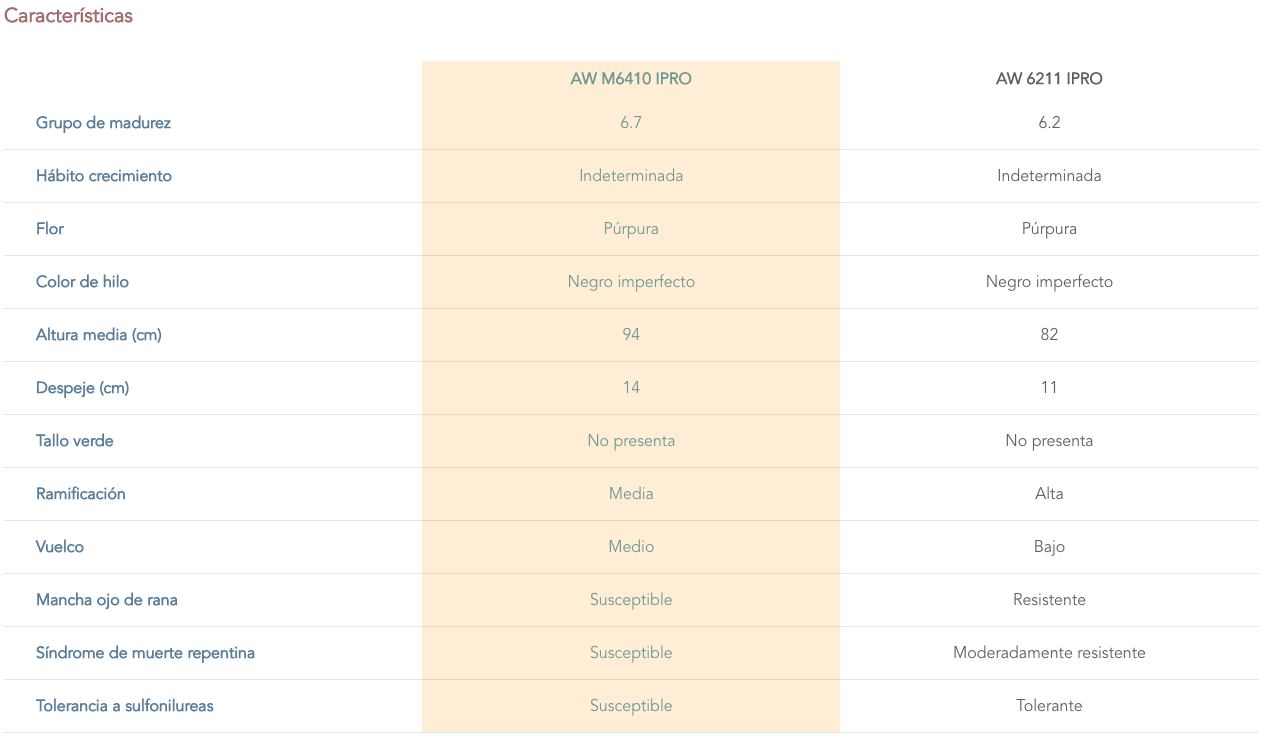Click the Tolerante value for AW 6211
Screen dimensions: 1271x746
(1049, 706)
